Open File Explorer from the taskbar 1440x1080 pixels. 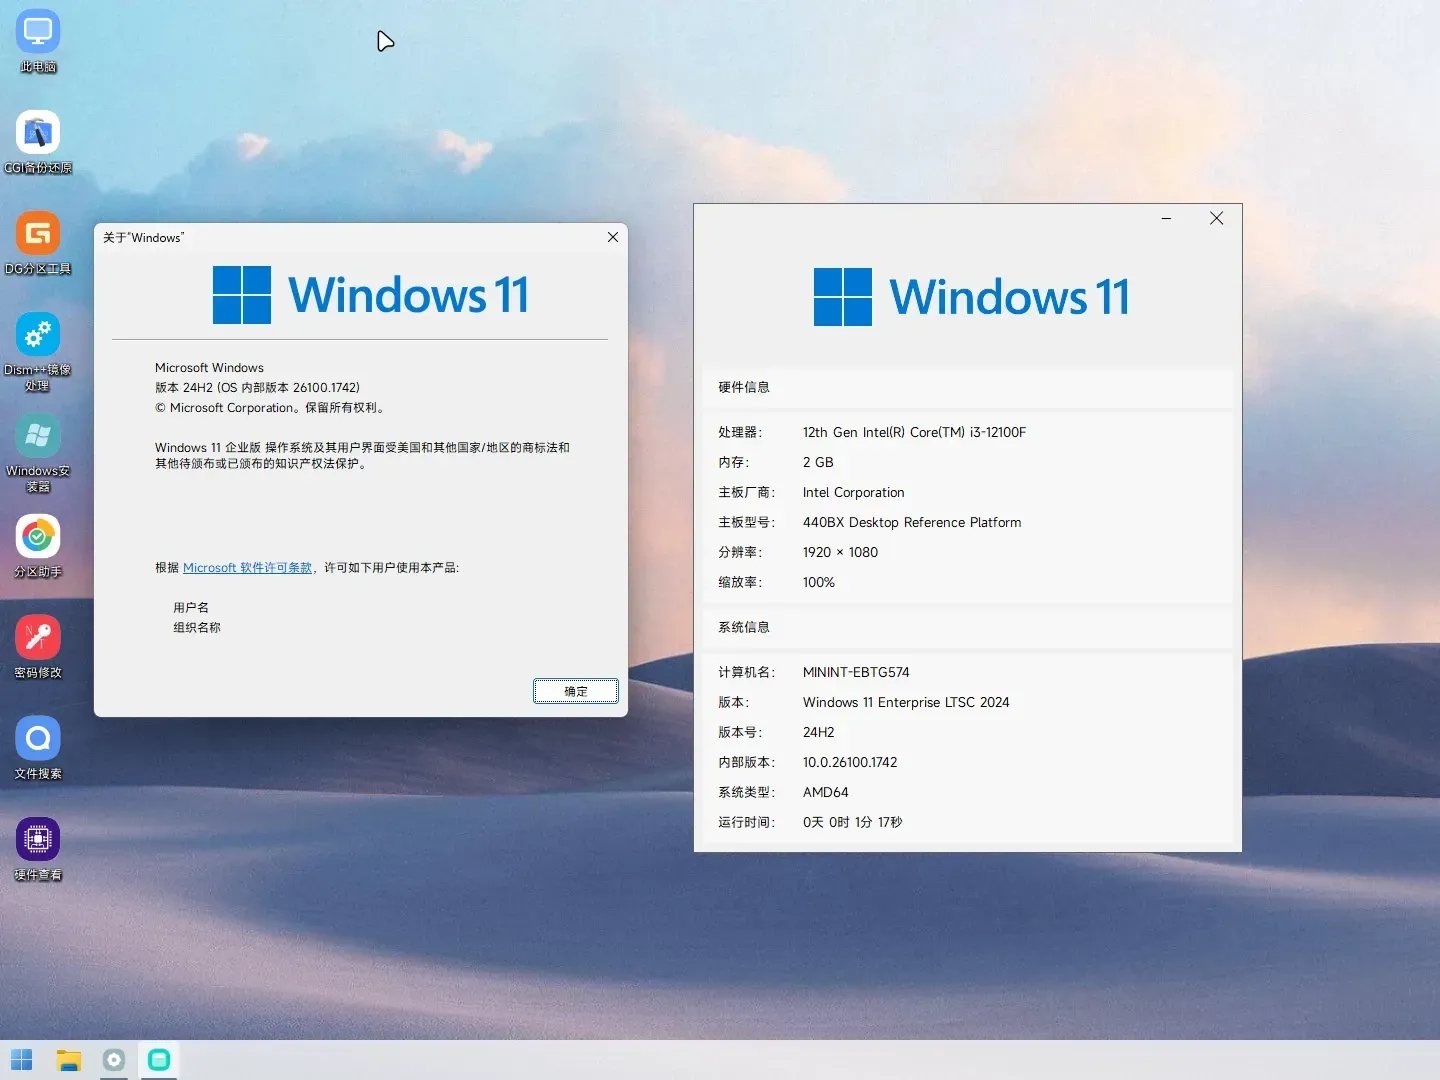pos(68,1060)
